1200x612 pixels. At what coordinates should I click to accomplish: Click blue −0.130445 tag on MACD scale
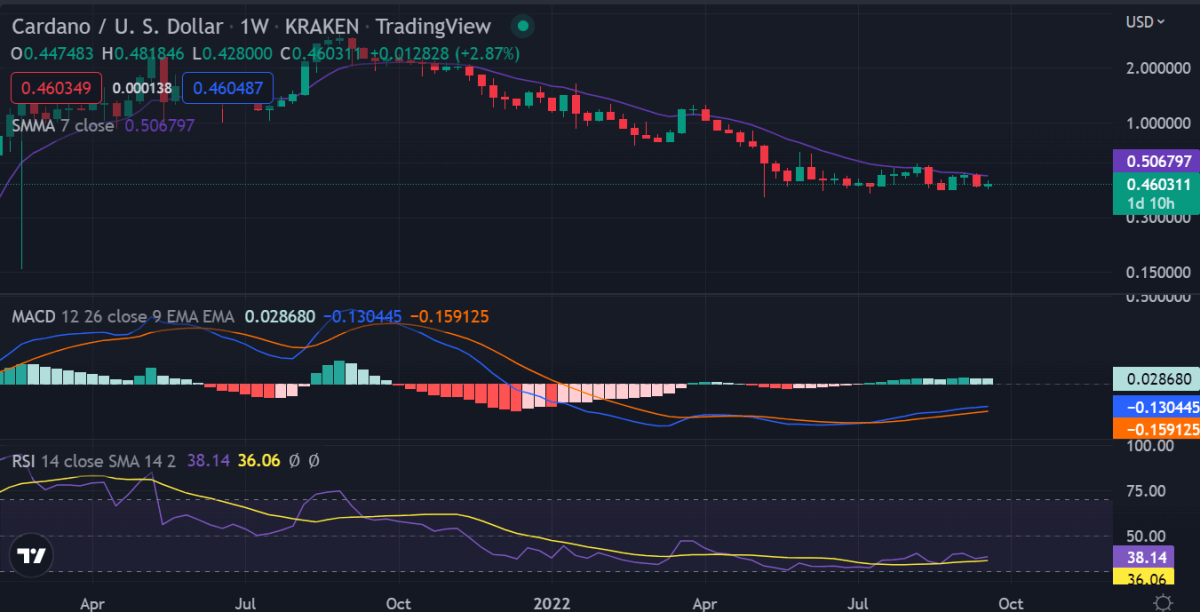(x=1156, y=406)
